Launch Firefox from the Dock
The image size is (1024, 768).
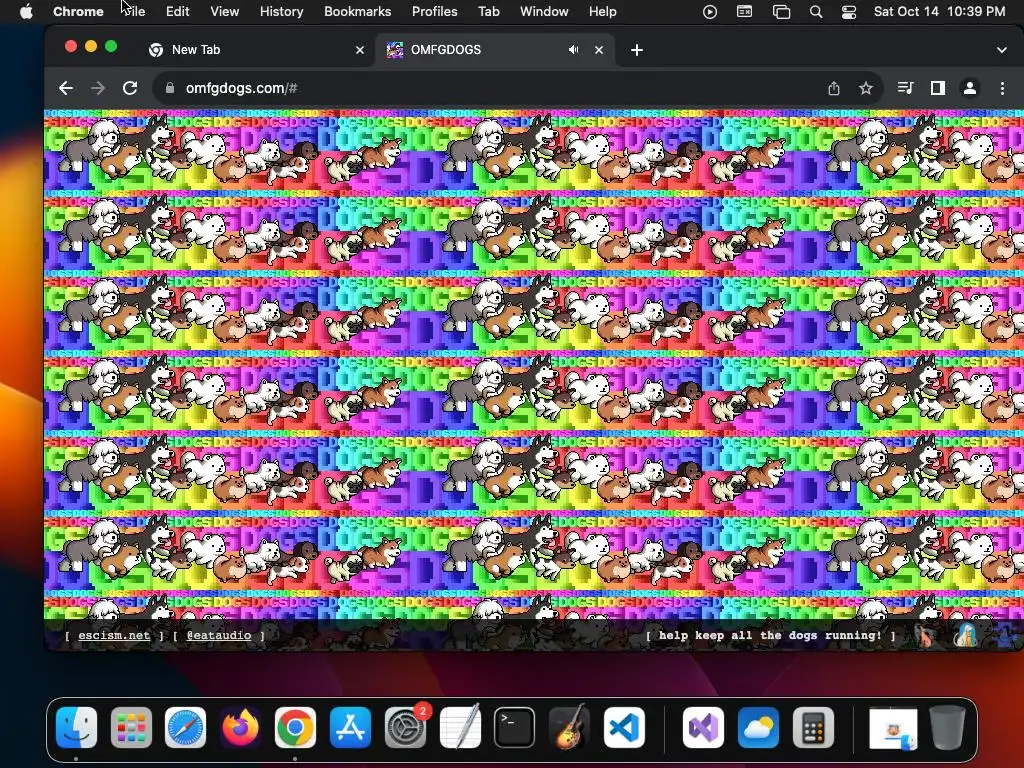tap(240, 727)
